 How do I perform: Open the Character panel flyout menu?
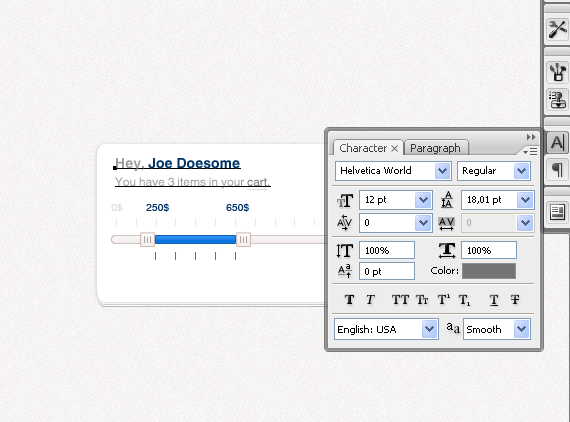[530, 152]
